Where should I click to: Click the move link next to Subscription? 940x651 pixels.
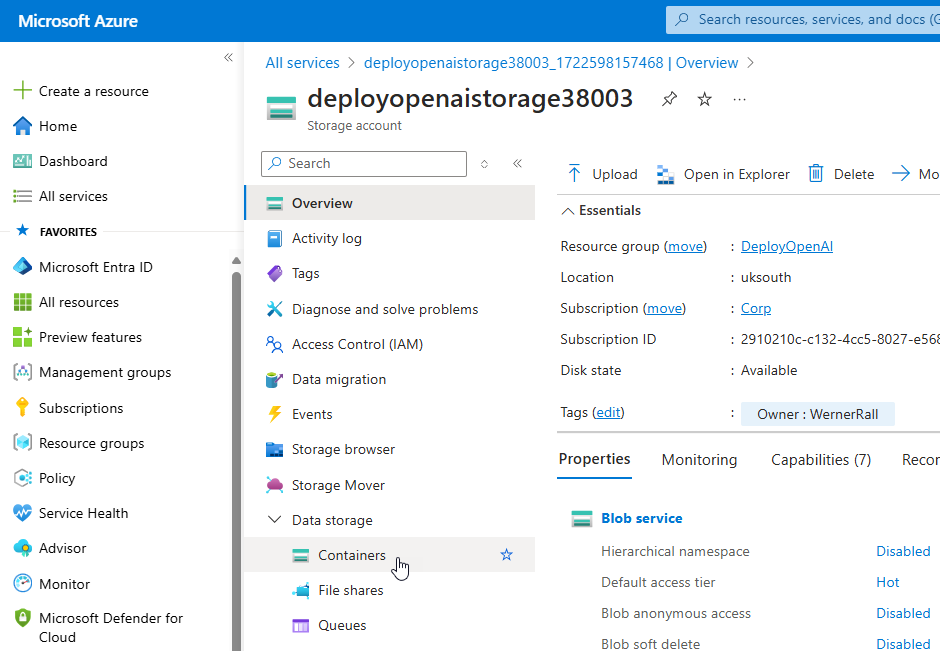point(664,308)
